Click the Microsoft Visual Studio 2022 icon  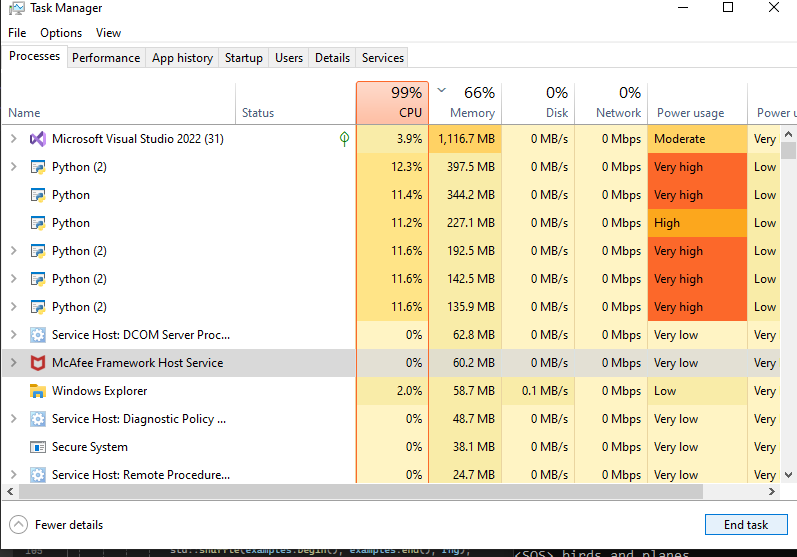point(38,139)
